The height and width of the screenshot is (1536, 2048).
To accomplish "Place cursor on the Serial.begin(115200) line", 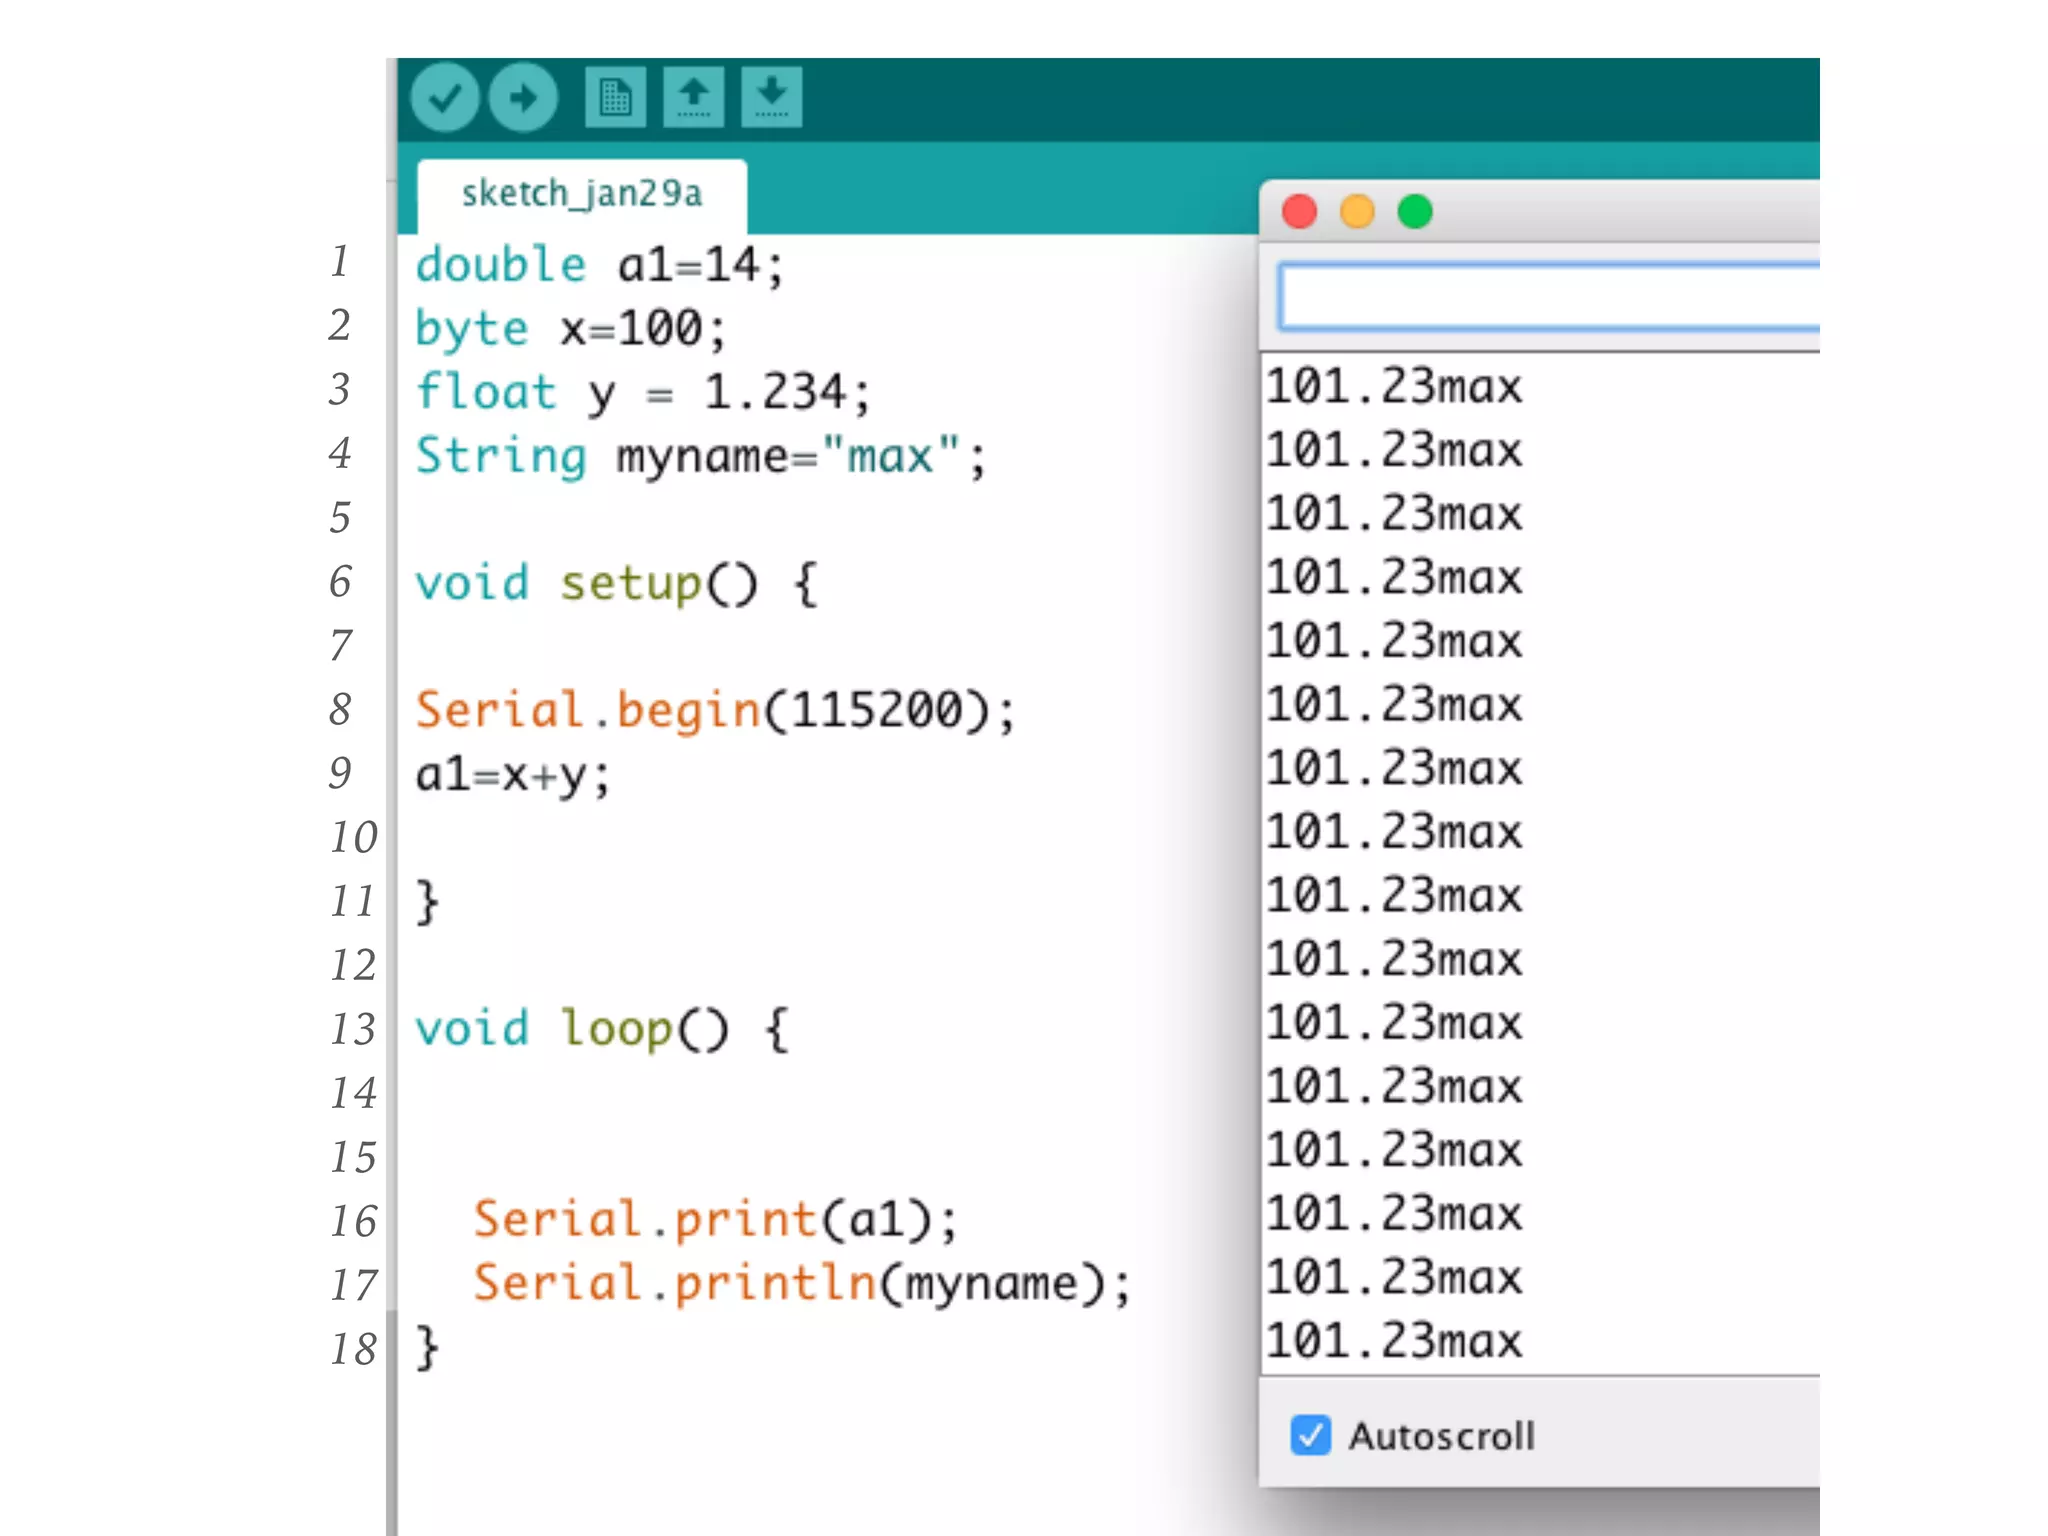I will (x=715, y=711).
